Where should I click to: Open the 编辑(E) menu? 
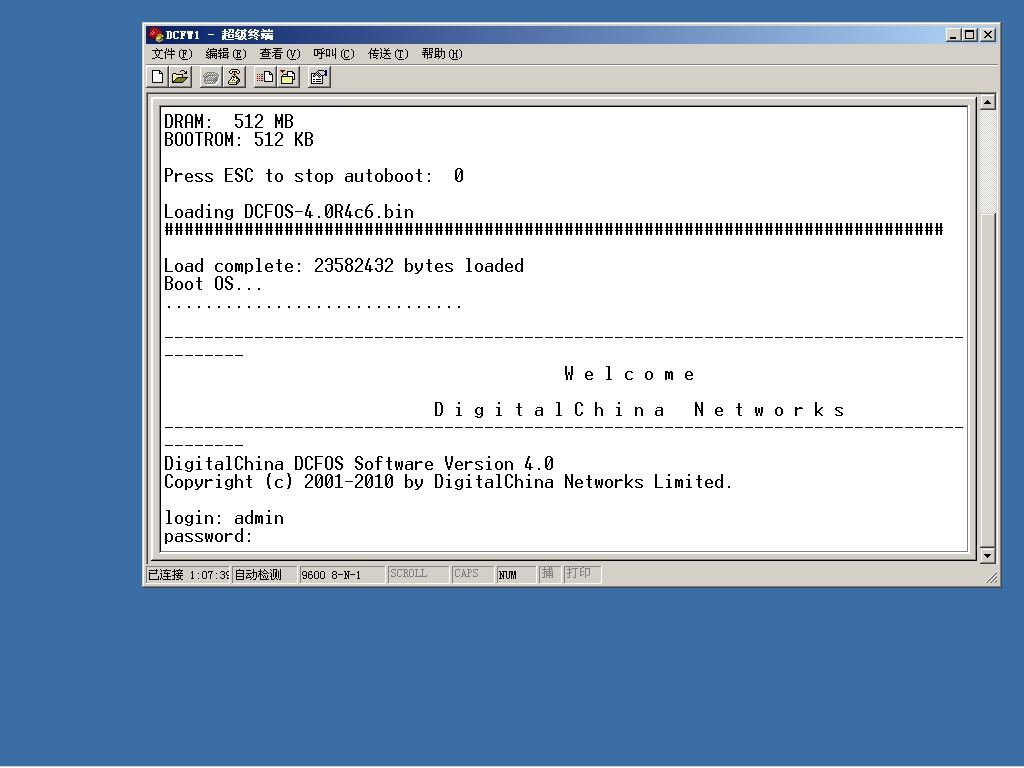click(x=226, y=54)
